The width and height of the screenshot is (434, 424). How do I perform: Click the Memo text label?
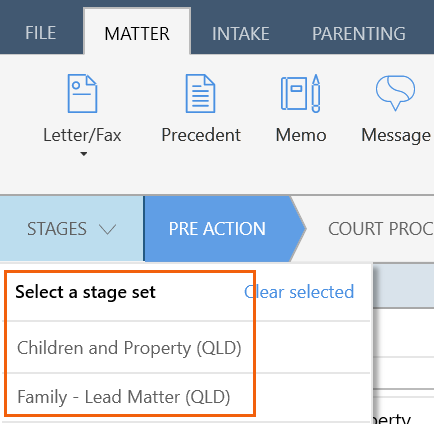(x=301, y=135)
